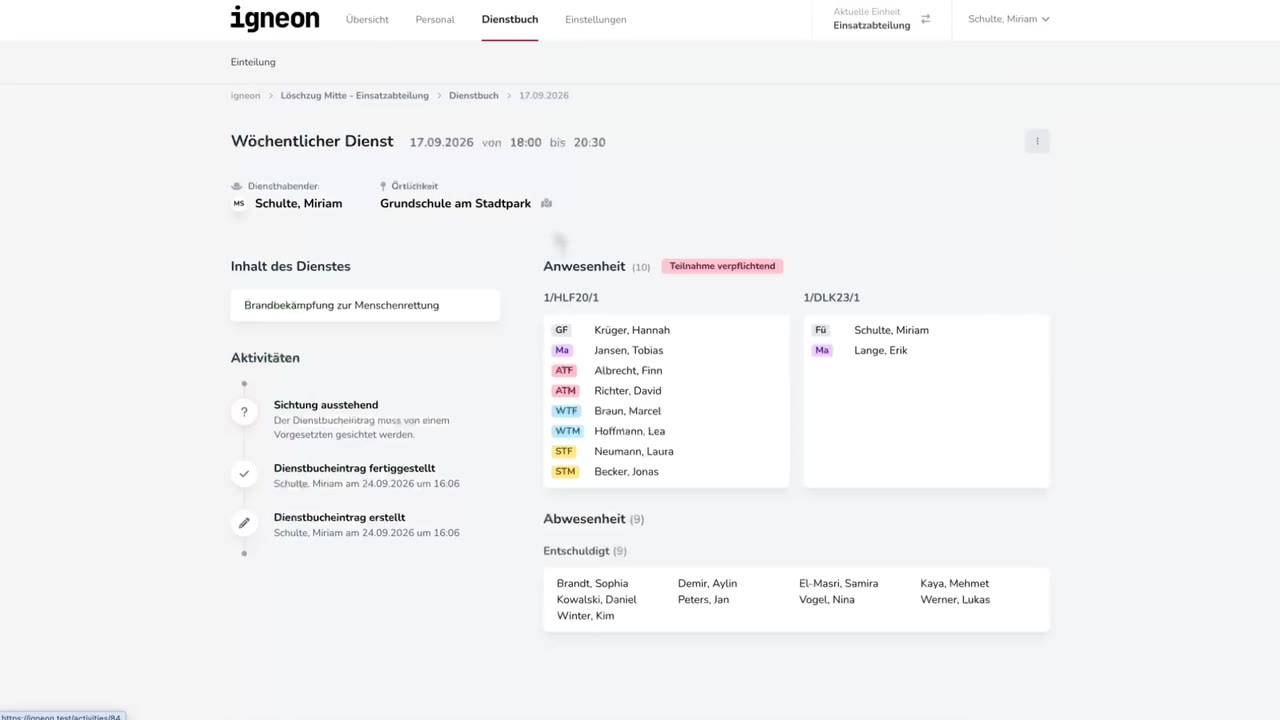
Task: Switch unit with the swap arrows icon
Action: (x=925, y=19)
